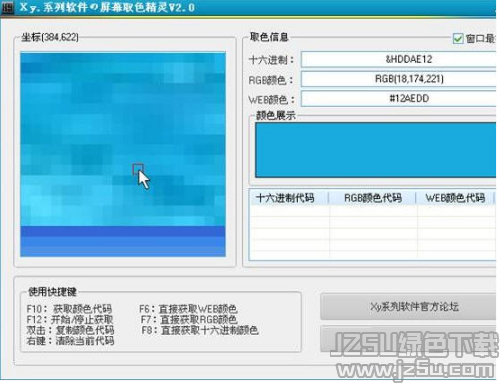Click the 取色信息 group label
The height and width of the screenshot is (383, 500).
tap(269, 37)
